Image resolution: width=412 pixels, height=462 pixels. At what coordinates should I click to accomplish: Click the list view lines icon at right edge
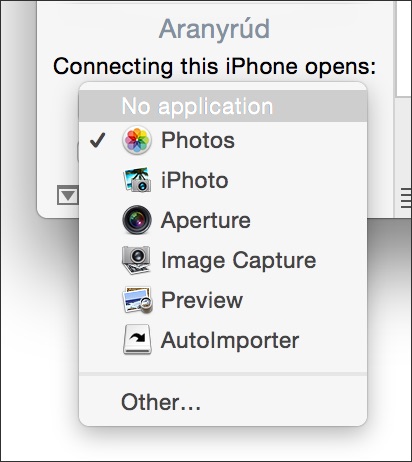click(406, 198)
